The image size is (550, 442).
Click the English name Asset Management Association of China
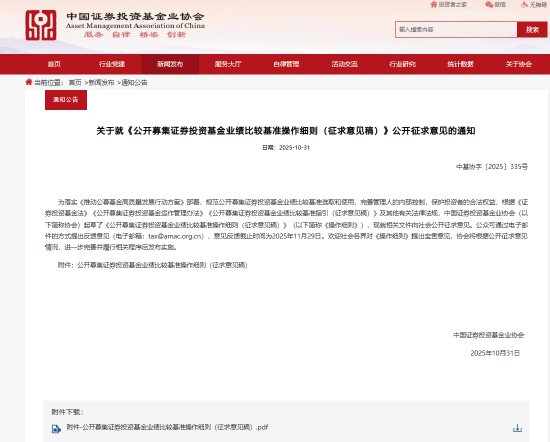(x=135, y=26)
